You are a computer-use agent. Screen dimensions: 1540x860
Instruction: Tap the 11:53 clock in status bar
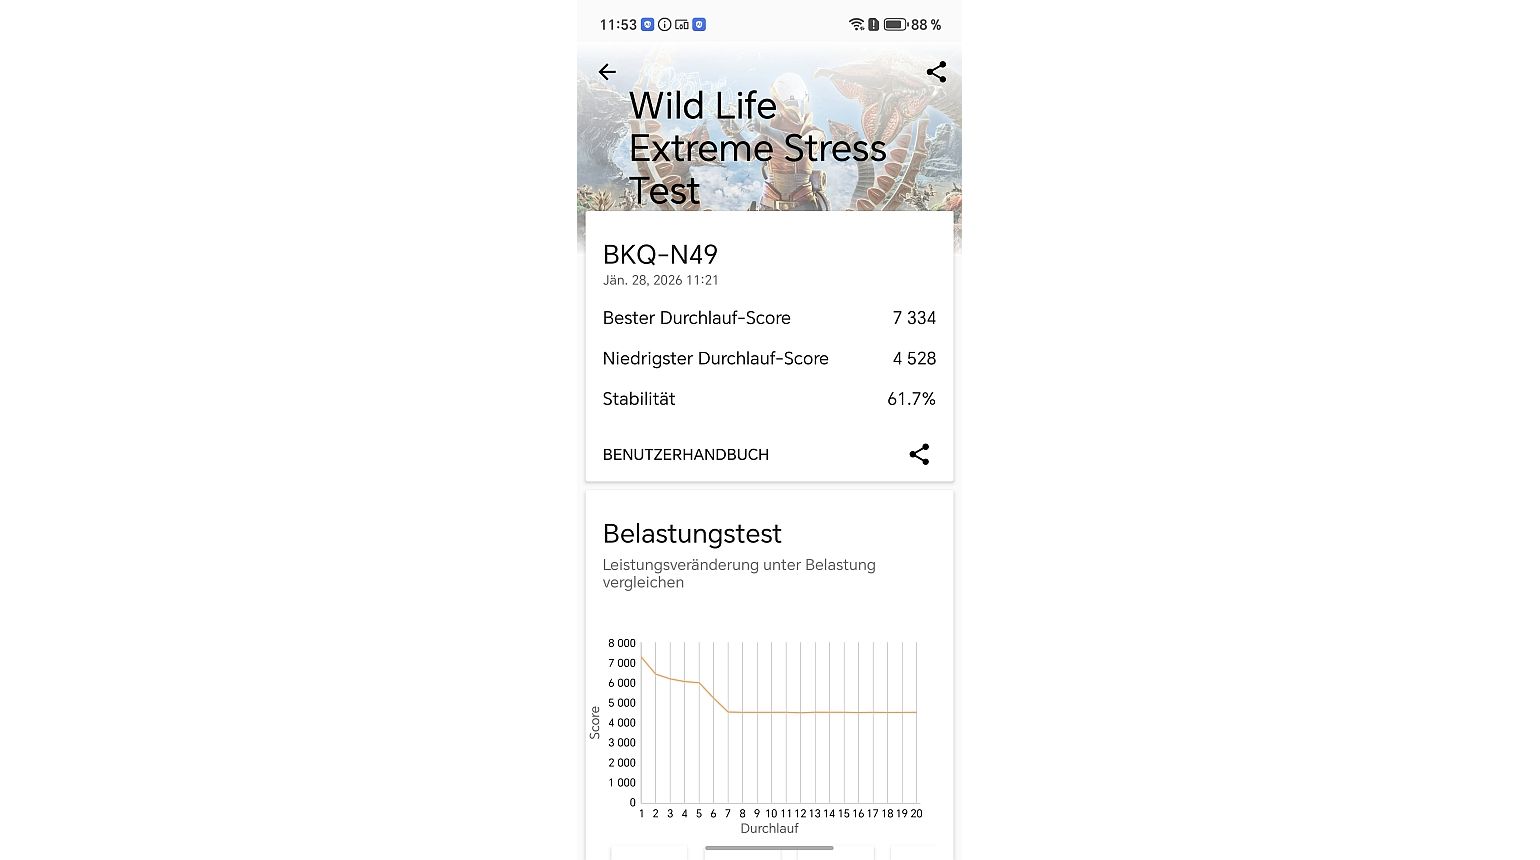[618, 24]
